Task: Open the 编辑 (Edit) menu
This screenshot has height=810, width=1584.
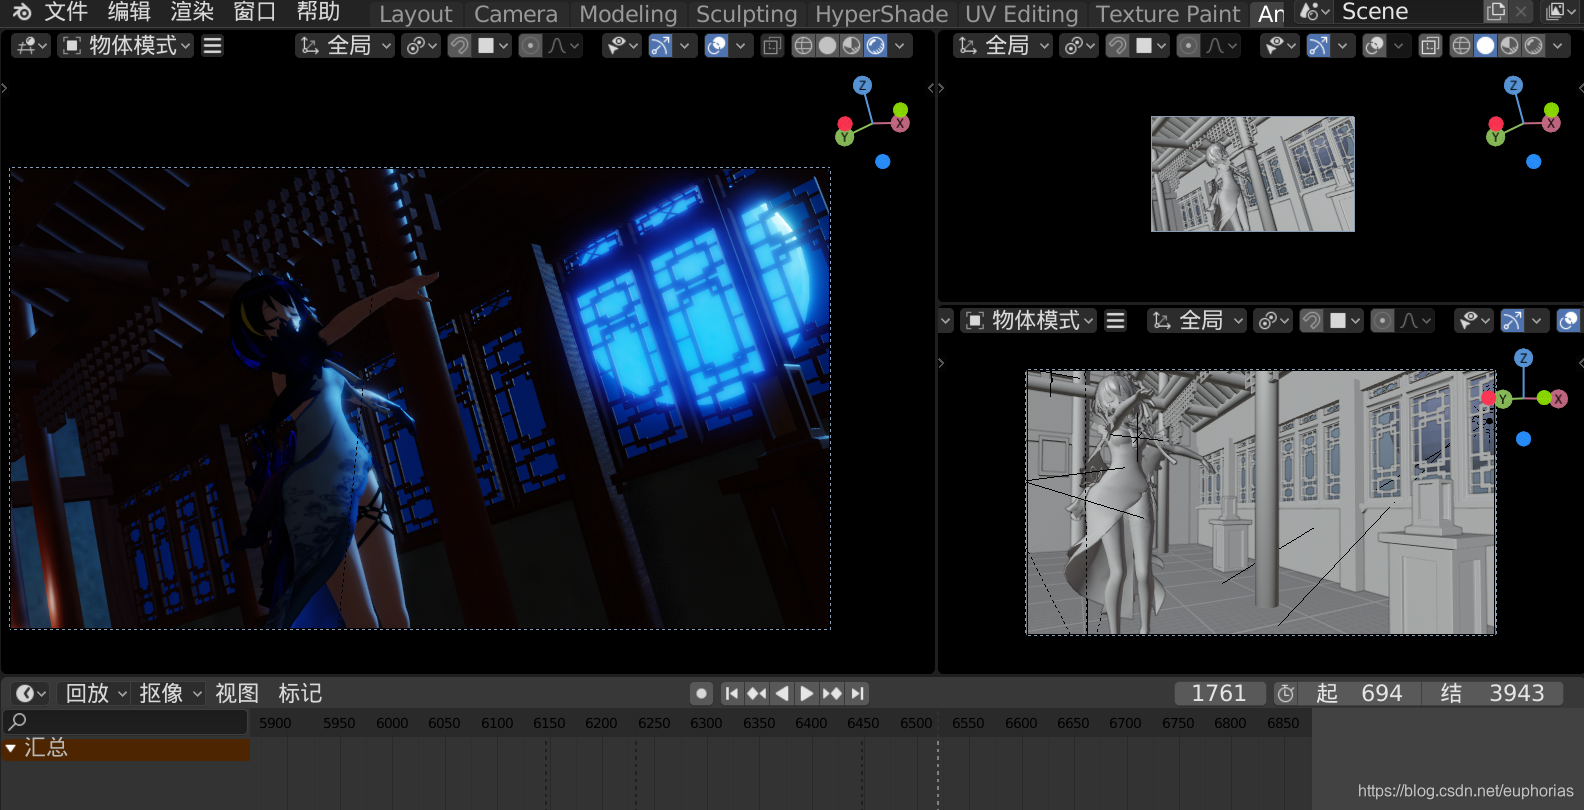Action: [x=129, y=12]
